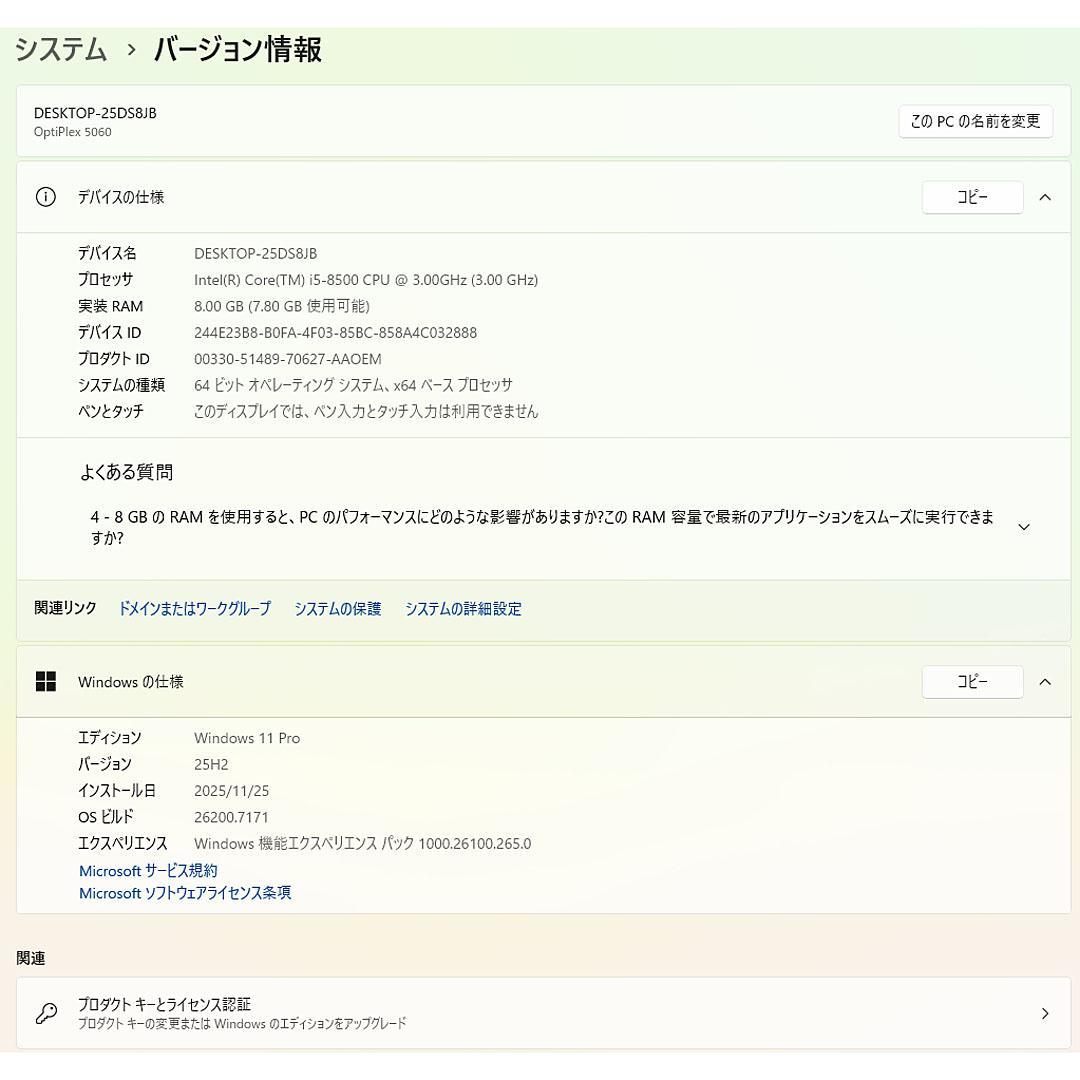Click この PC の名前を変更 button

(975, 121)
